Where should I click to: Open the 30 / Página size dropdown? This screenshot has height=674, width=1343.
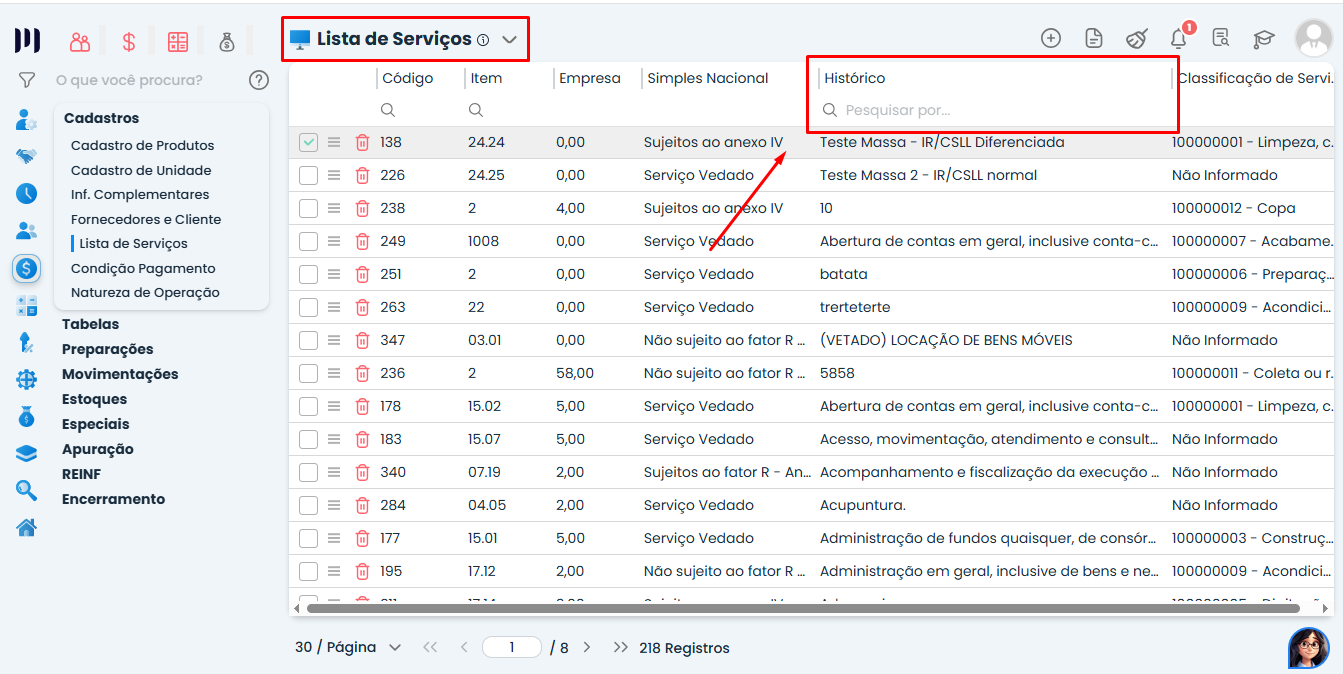[x=348, y=648]
